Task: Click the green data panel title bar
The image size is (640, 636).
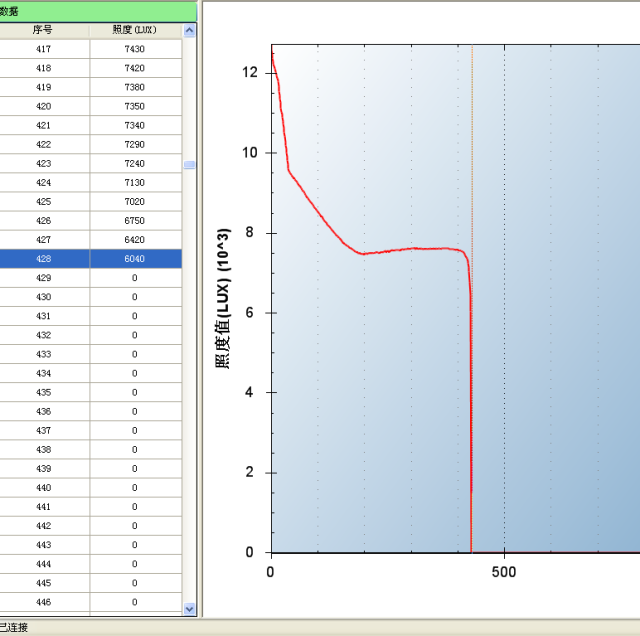Action: tap(98, 11)
